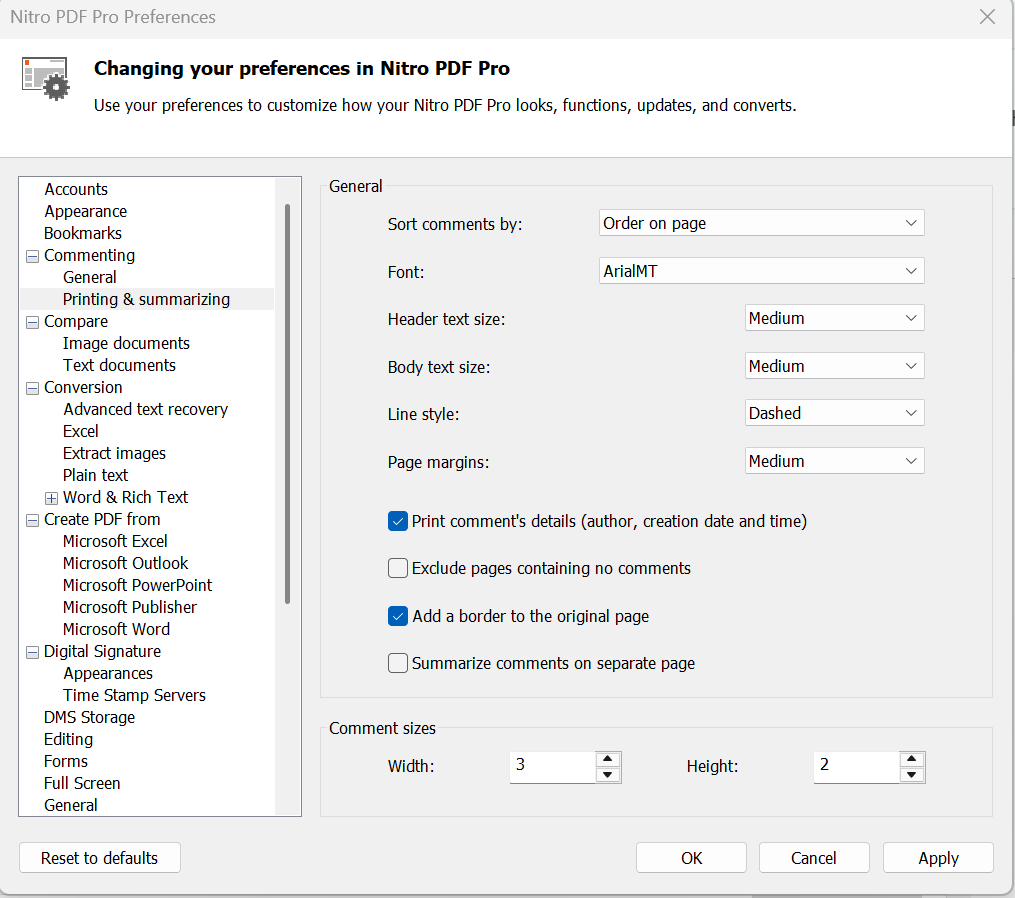Select Microsoft Outlook tree item
This screenshot has height=898, width=1015.
(126, 563)
